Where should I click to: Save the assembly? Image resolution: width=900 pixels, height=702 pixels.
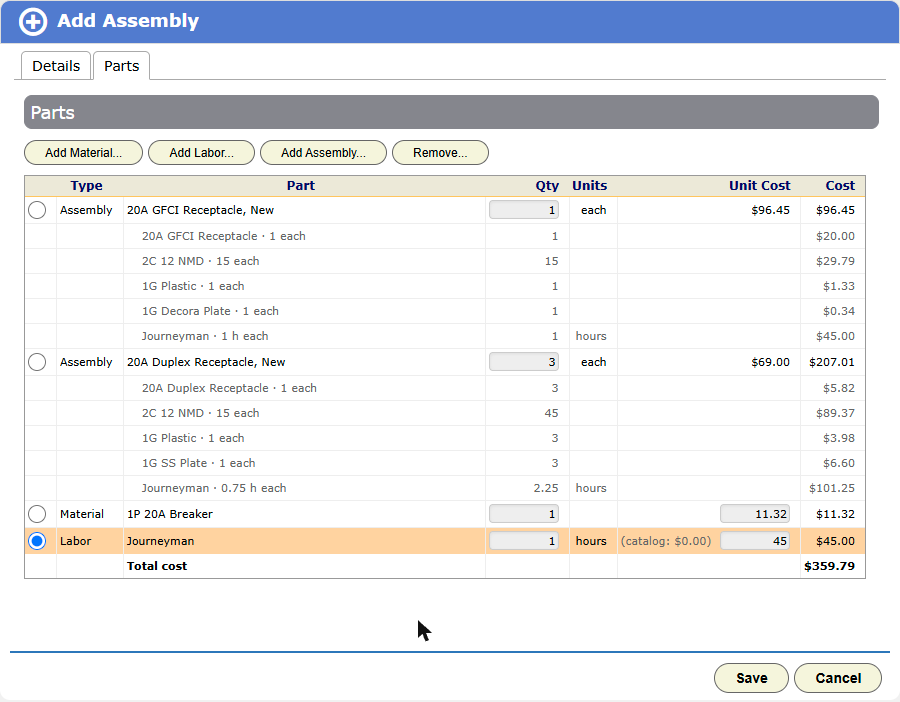751,678
